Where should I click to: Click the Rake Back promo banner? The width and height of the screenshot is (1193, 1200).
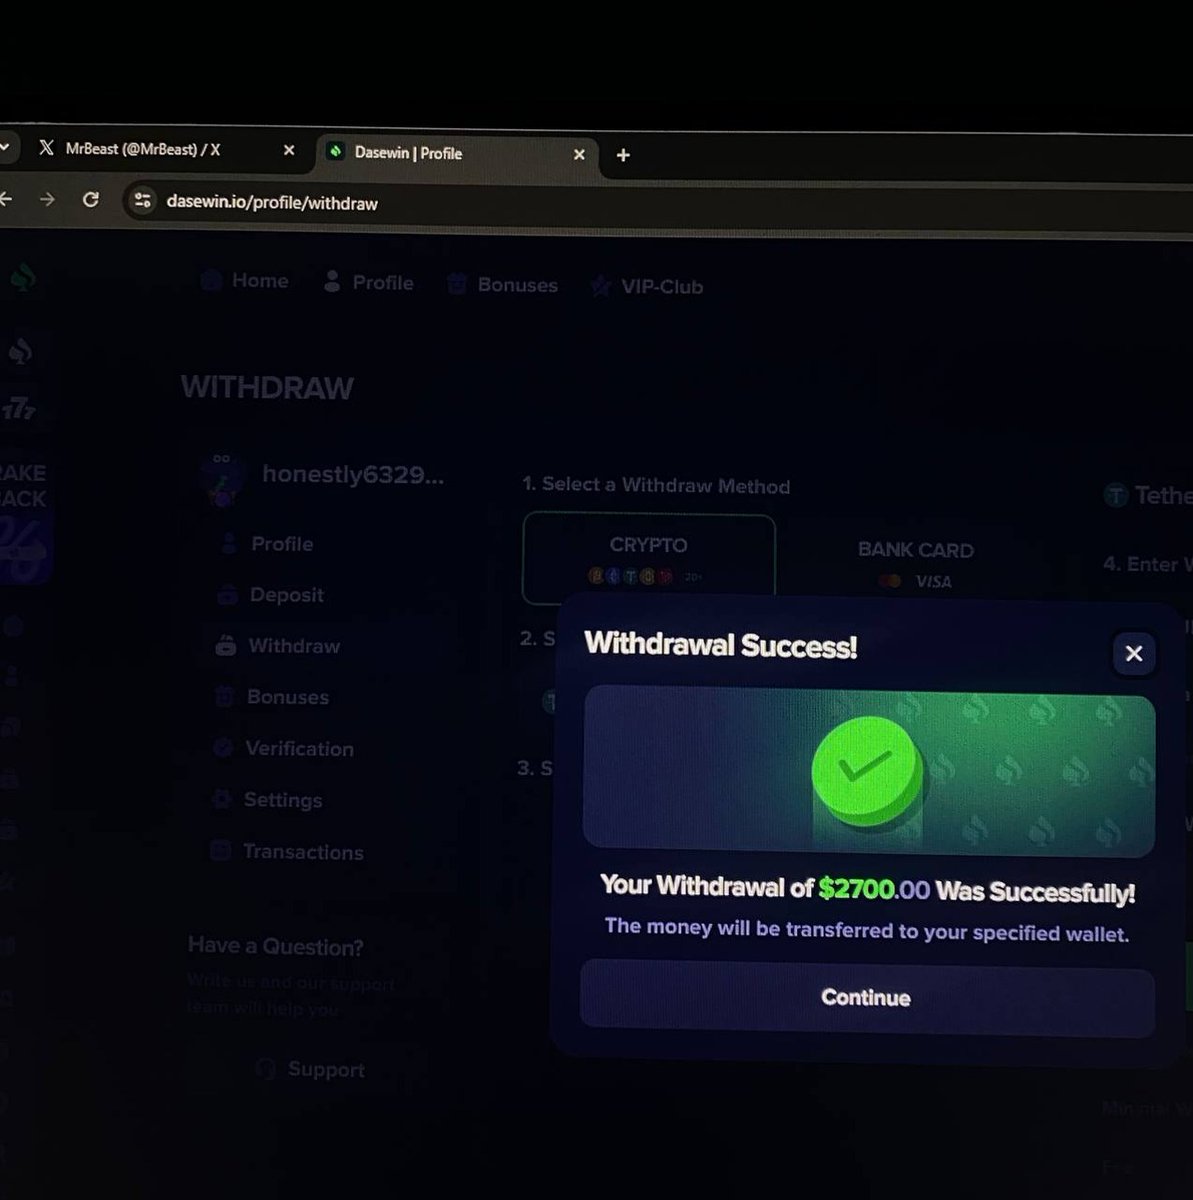[23, 522]
